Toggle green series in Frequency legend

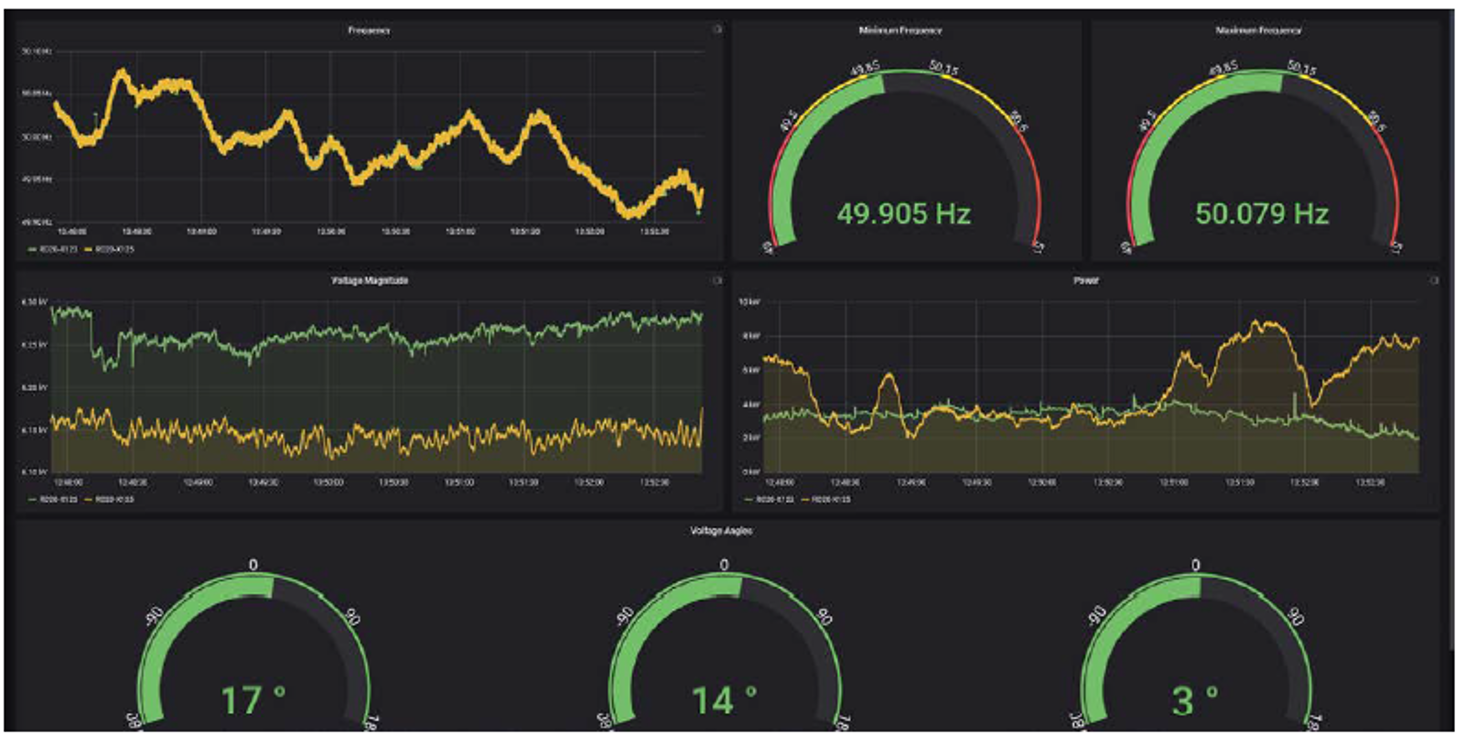(x=53, y=249)
